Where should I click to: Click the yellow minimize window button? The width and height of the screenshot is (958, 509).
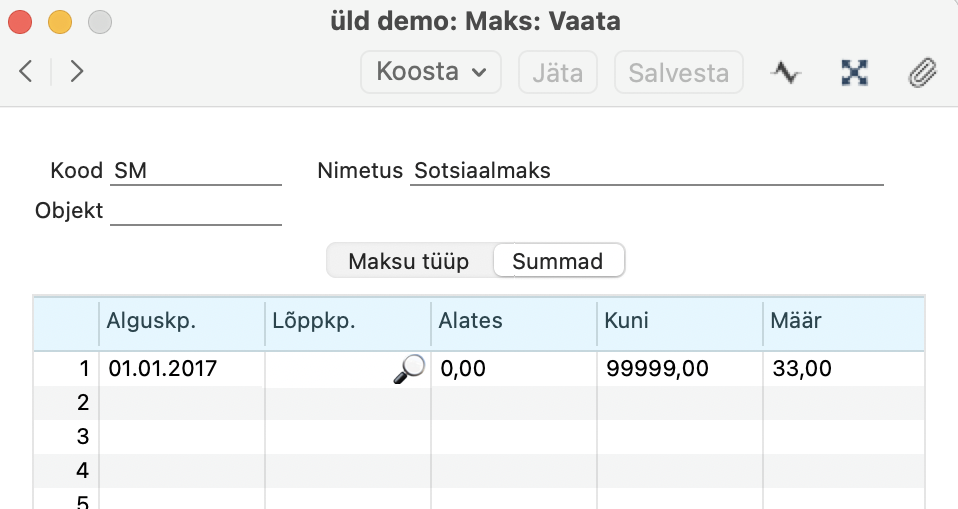point(60,23)
